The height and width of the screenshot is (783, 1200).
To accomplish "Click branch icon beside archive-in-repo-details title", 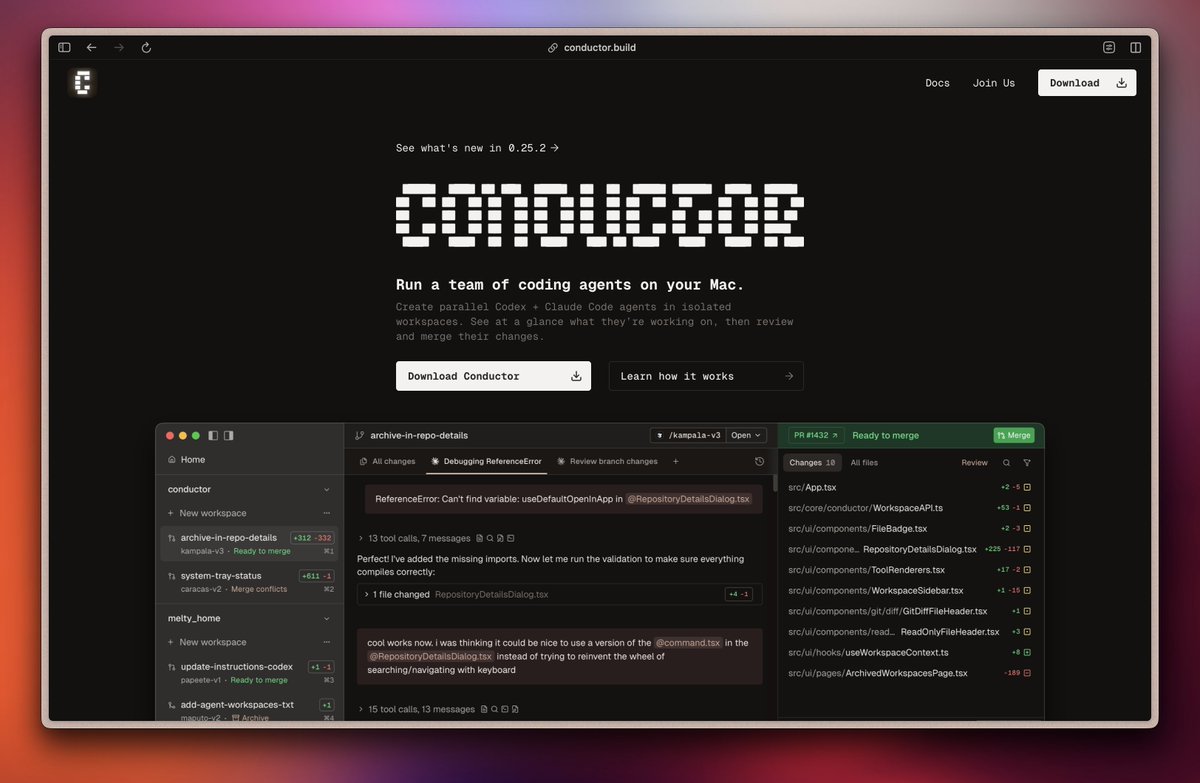I will (359, 436).
